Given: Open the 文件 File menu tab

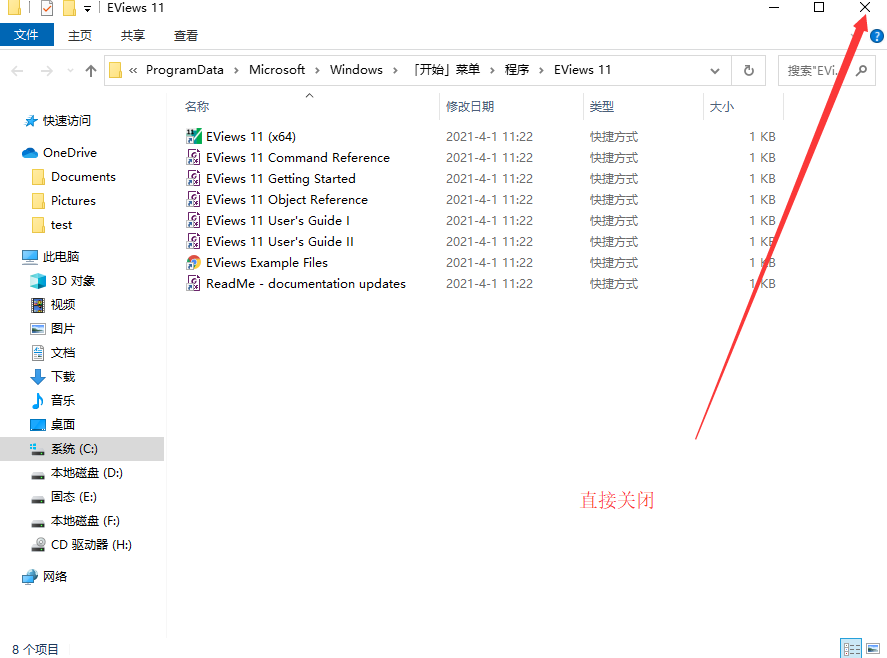Looking at the screenshot, I should pyautogui.click(x=27, y=35).
